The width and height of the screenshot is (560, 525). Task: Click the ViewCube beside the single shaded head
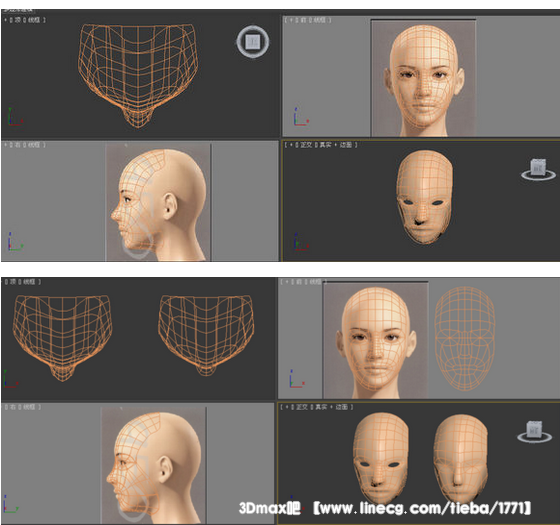click(x=539, y=170)
